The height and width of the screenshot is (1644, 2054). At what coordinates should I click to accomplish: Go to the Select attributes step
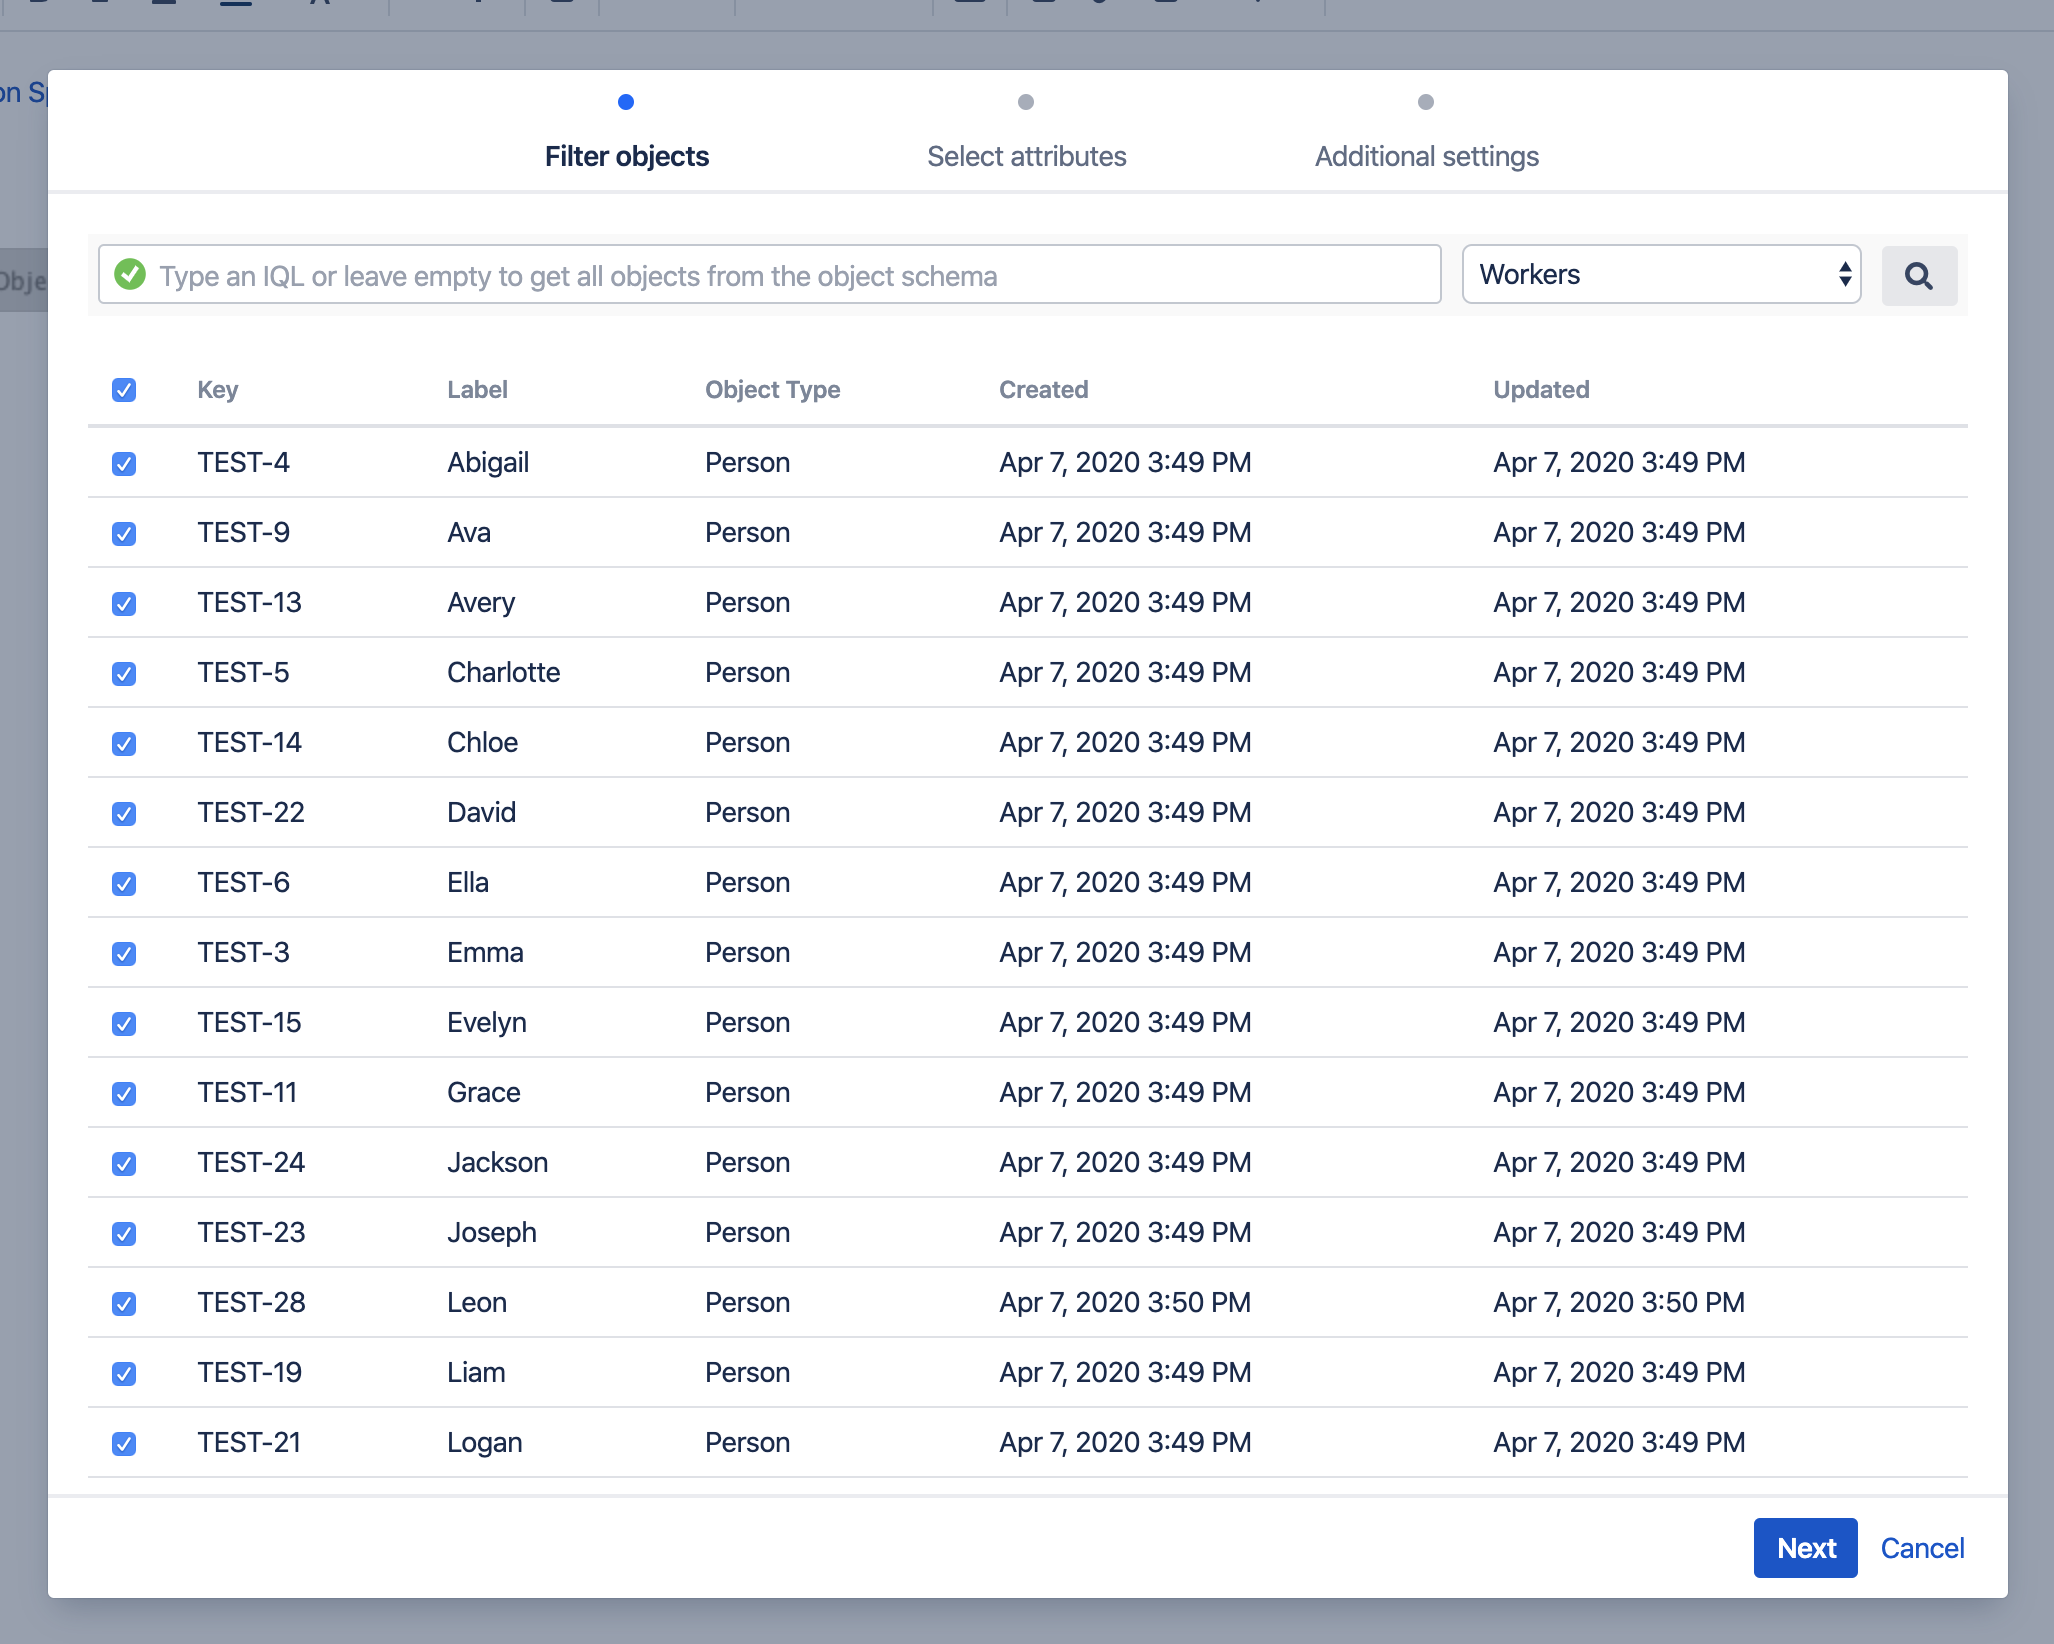1026,156
